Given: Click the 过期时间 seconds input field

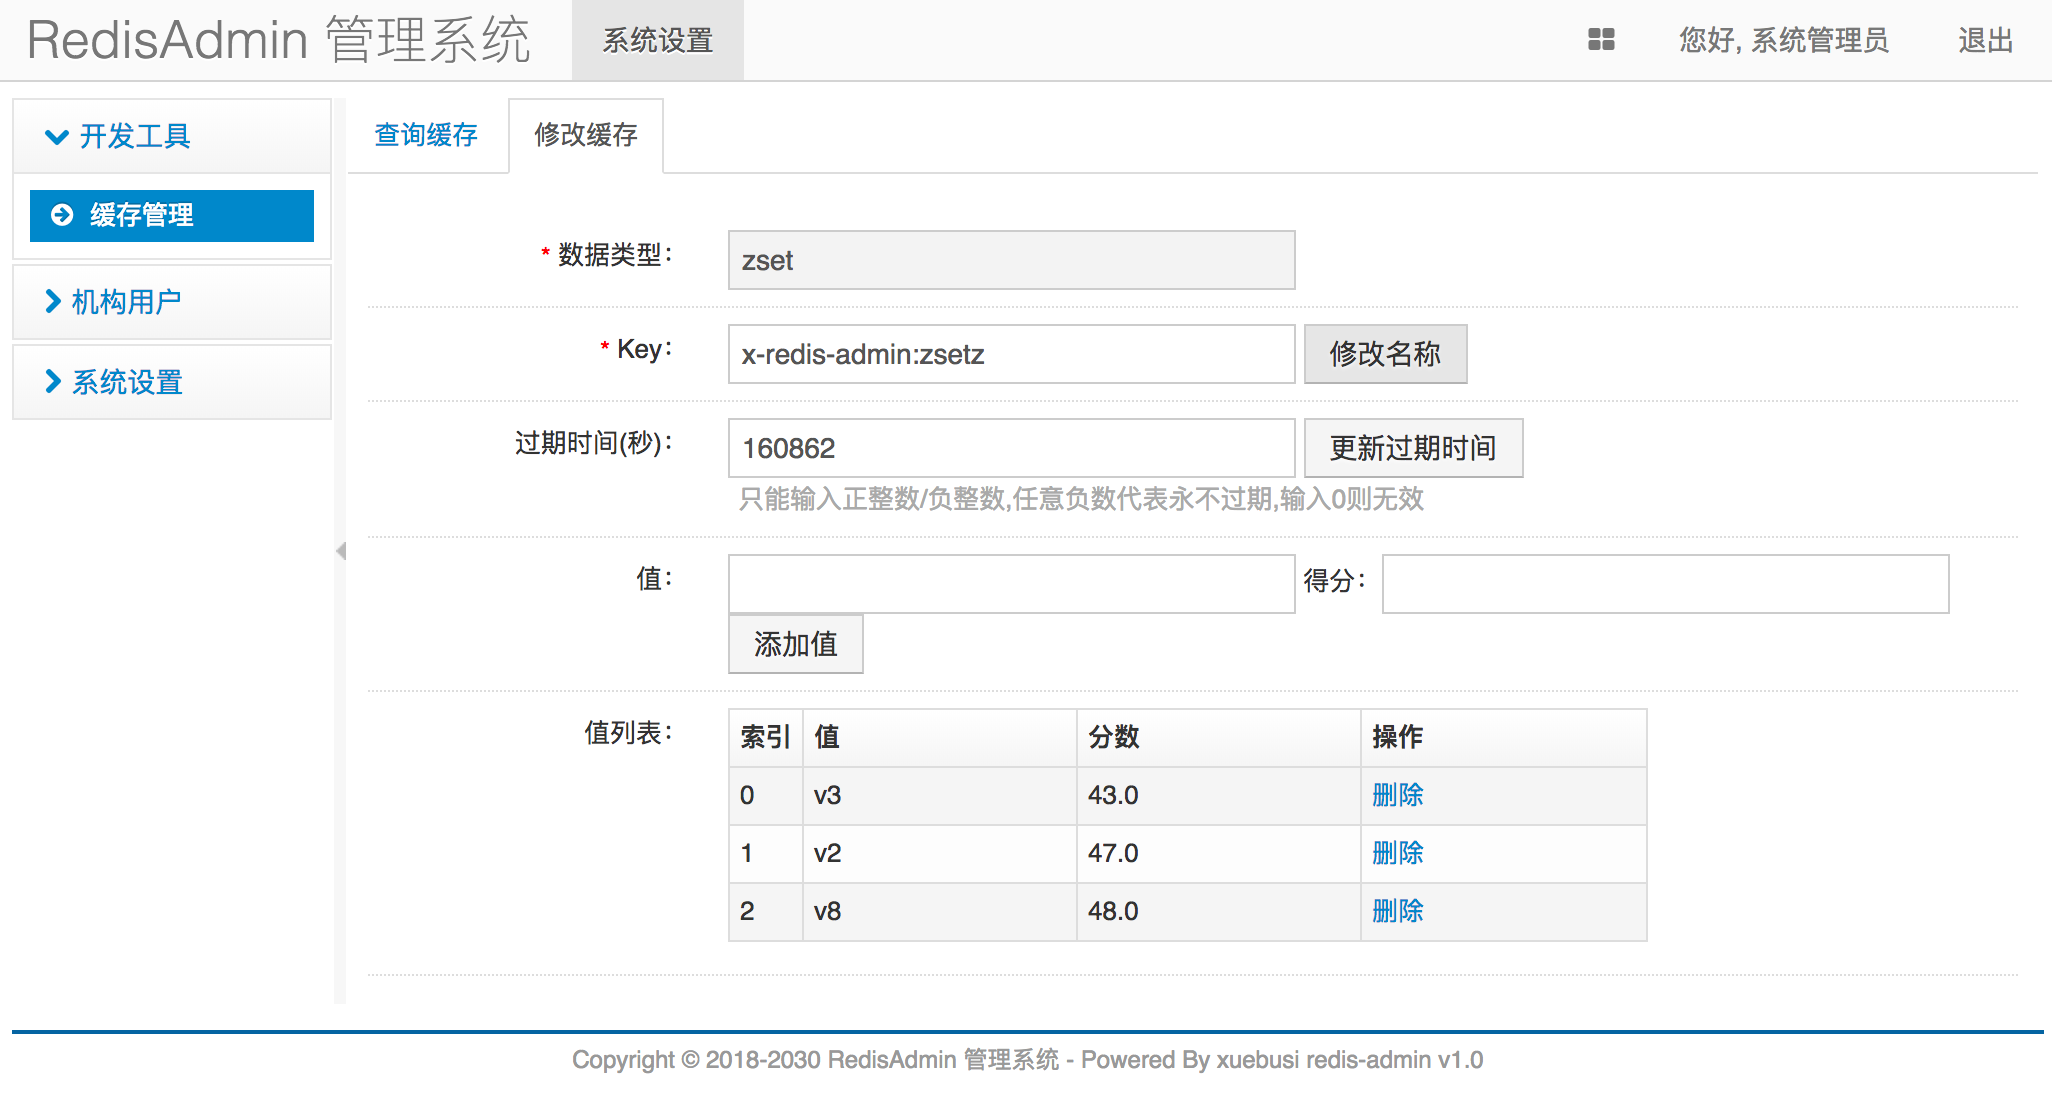Looking at the screenshot, I should (x=1010, y=448).
